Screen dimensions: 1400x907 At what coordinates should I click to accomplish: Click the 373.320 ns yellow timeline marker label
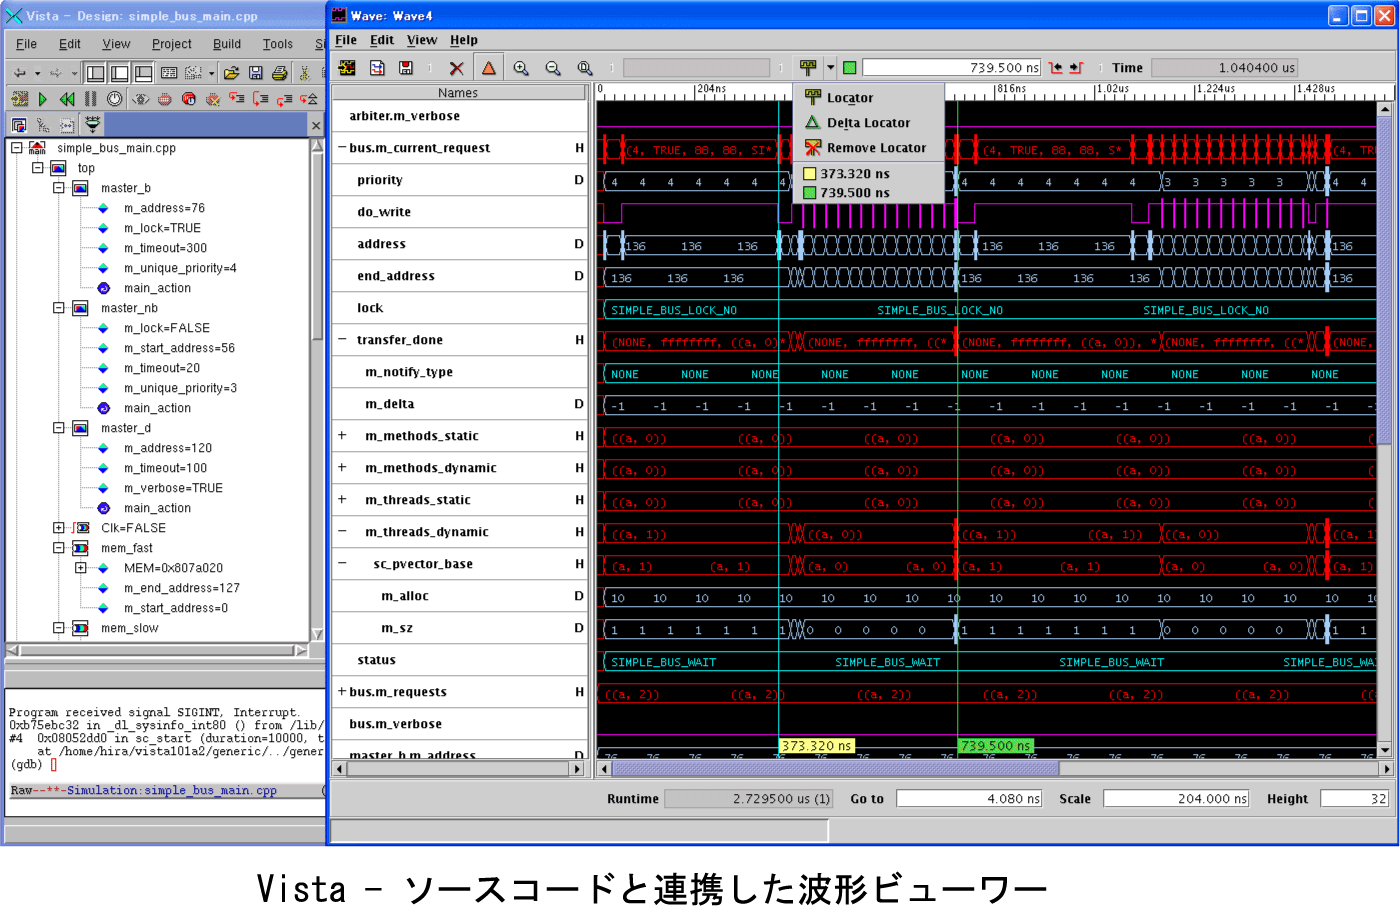(817, 746)
